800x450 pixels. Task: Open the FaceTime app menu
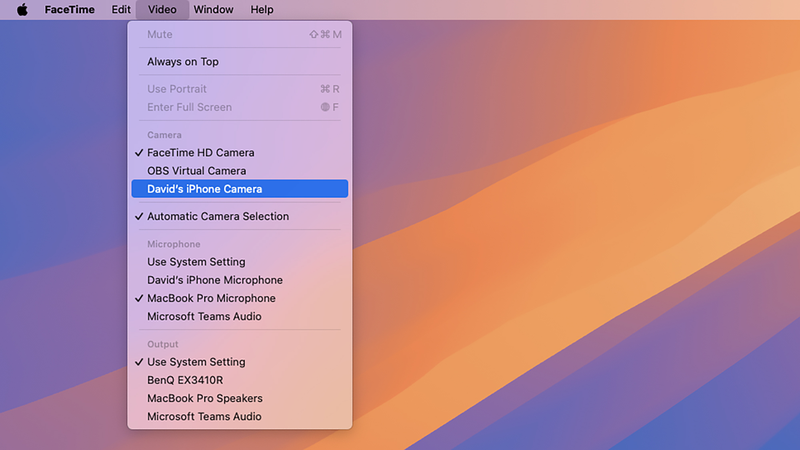69,10
